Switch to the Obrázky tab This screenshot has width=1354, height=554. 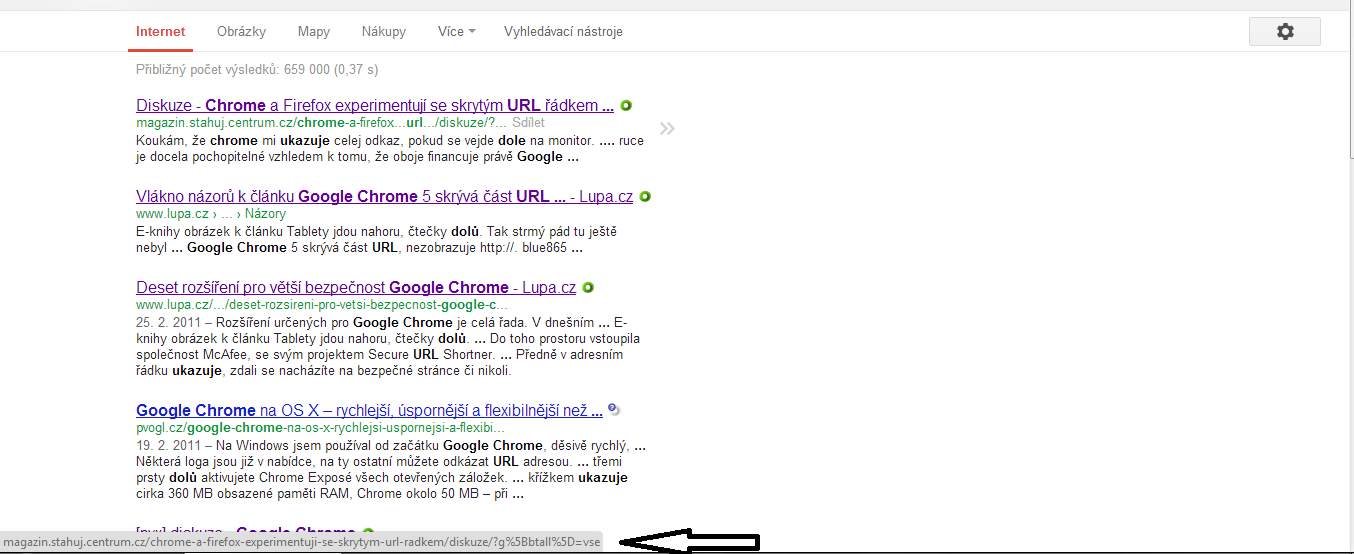click(241, 31)
